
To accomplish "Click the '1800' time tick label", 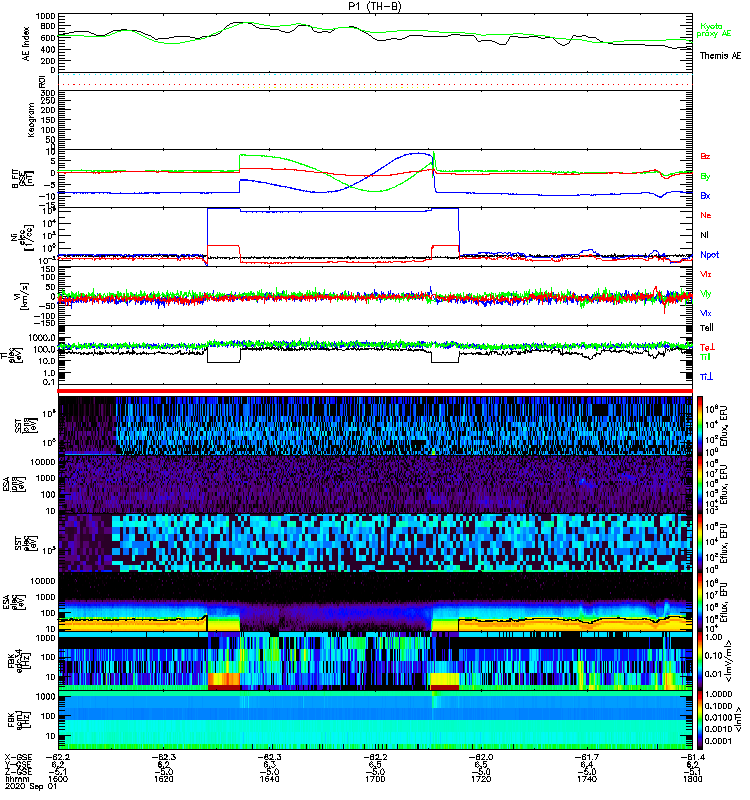I will [692, 779].
